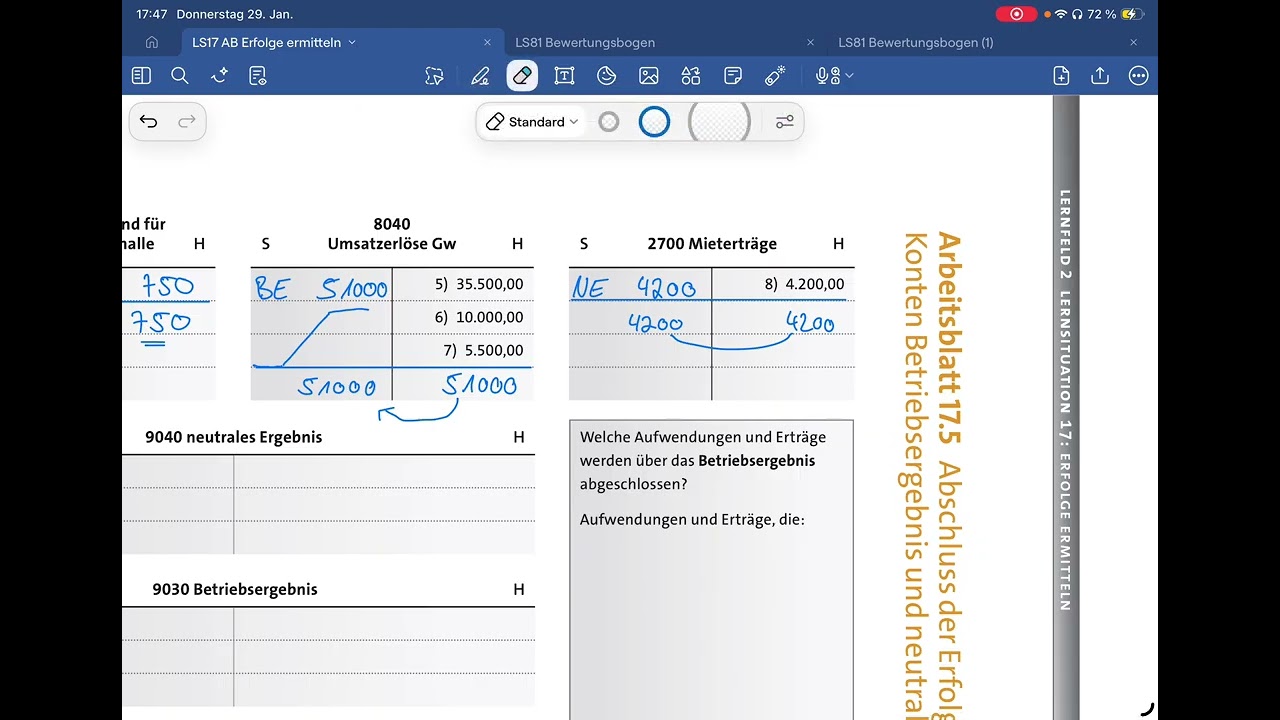Open the Standard eraser type dropdown
Viewport: 1280px width, 720px height.
tap(532, 122)
